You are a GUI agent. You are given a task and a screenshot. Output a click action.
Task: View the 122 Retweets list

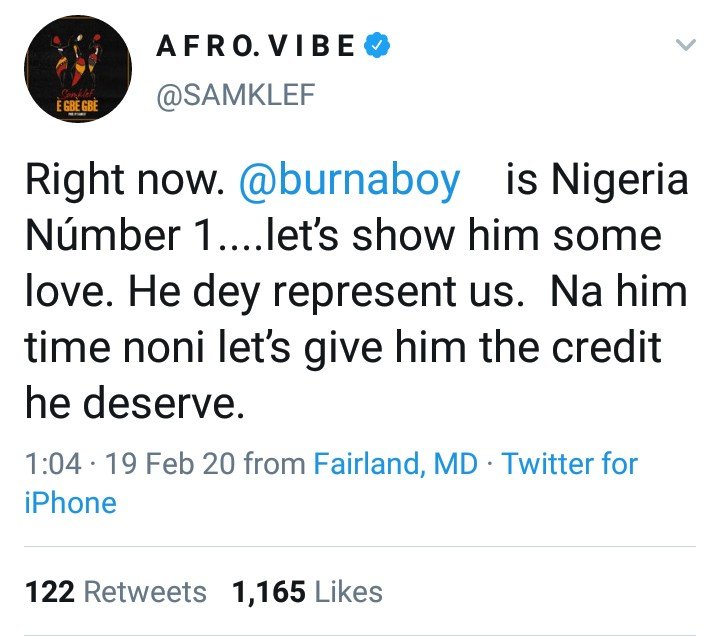113,591
